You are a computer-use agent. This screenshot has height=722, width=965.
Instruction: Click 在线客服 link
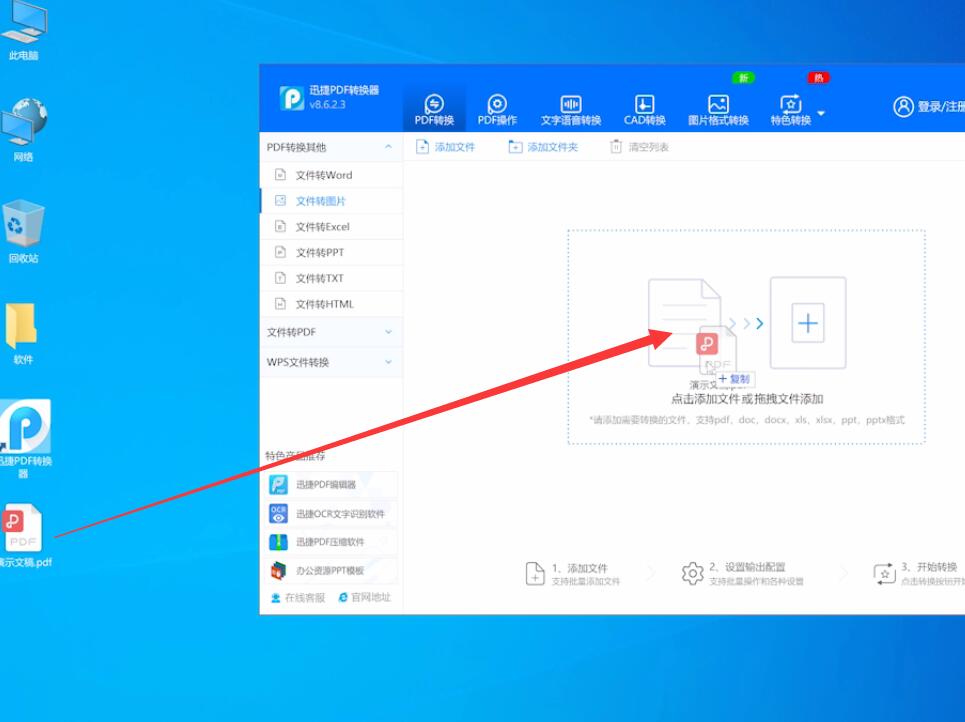click(298, 598)
